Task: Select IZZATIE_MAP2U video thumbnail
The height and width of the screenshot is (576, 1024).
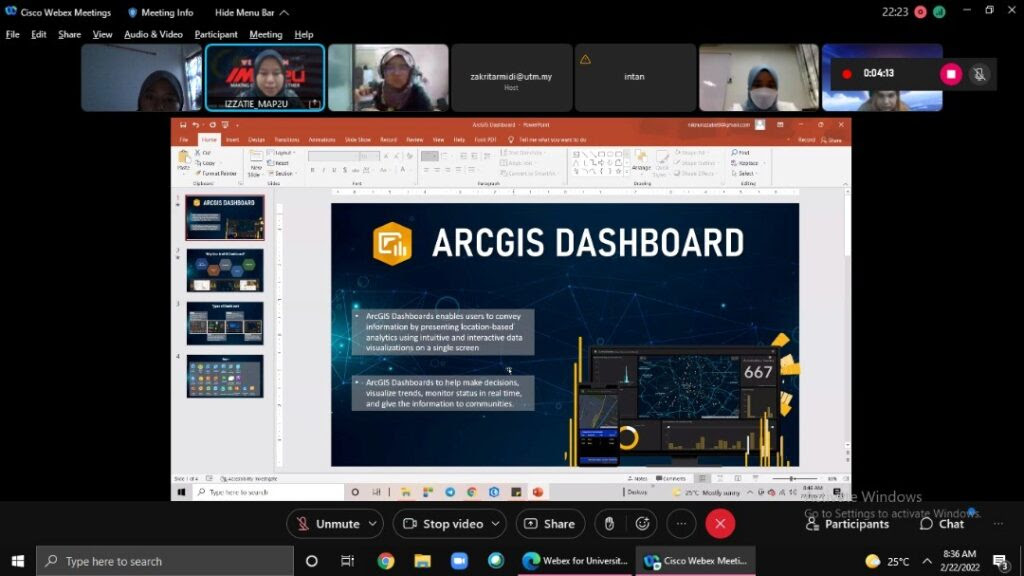Action: pyautogui.click(x=264, y=78)
